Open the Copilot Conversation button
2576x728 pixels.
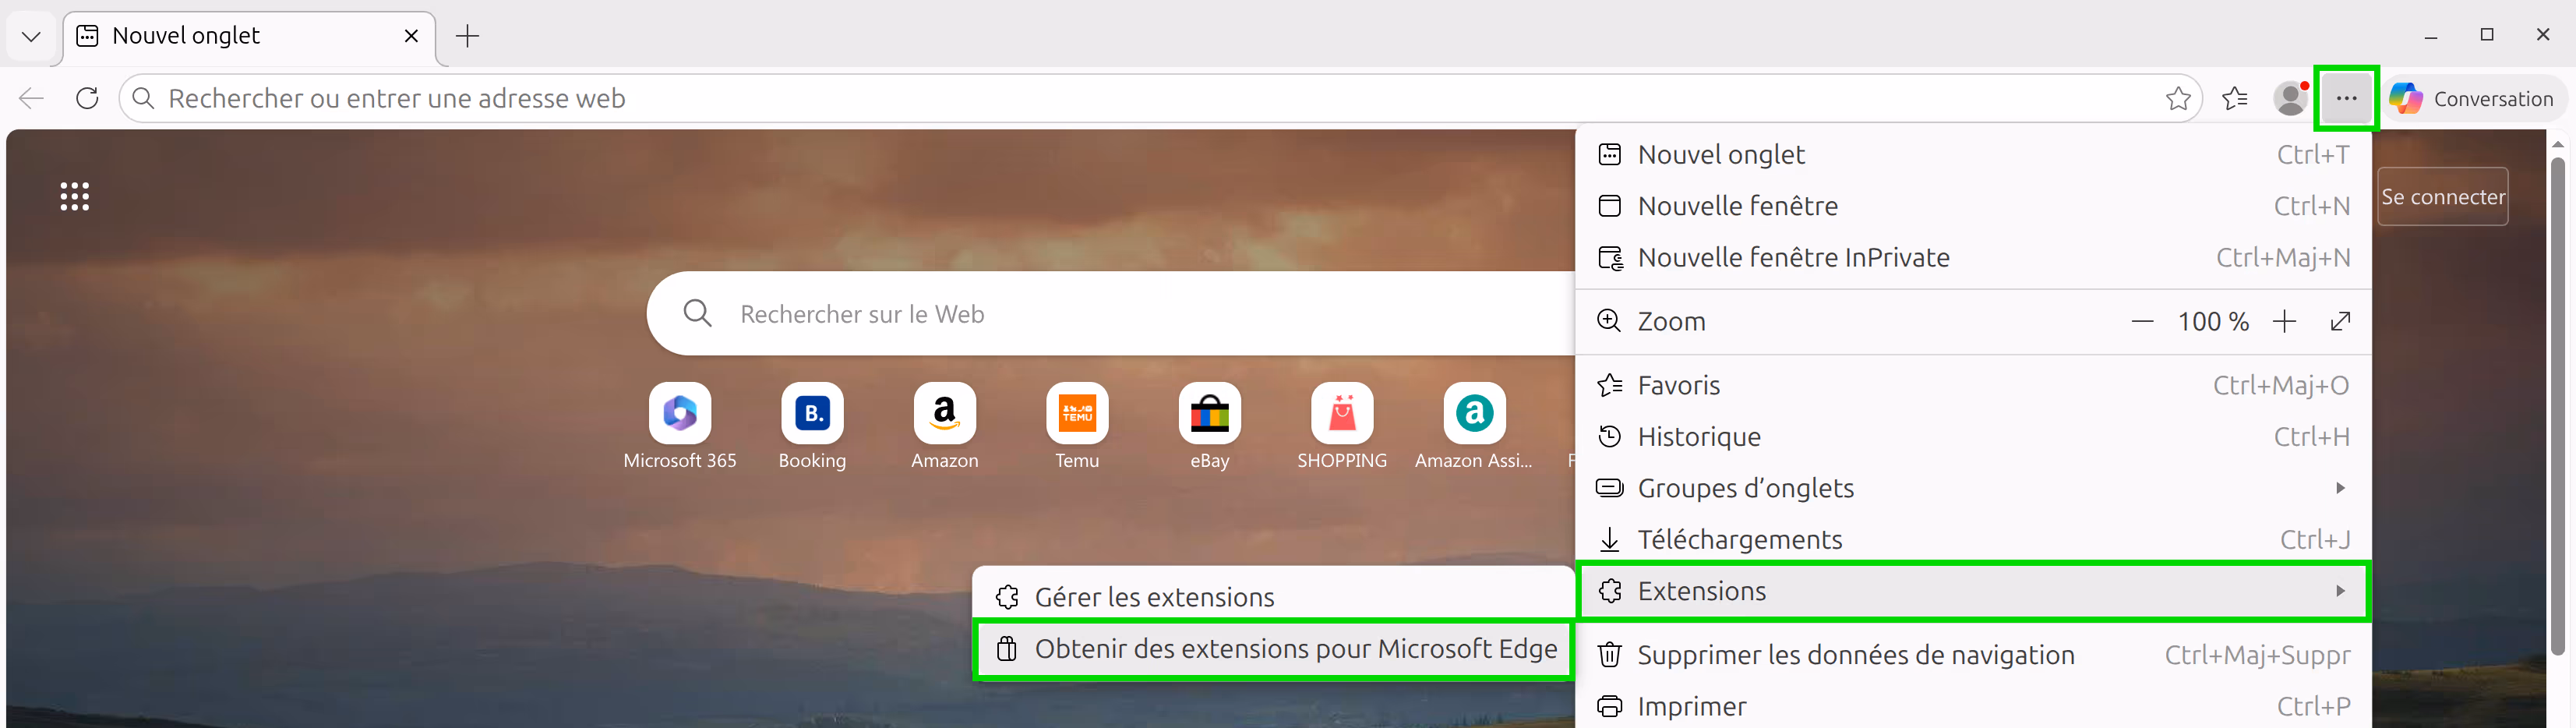pyautogui.click(x=2472, y=98)
